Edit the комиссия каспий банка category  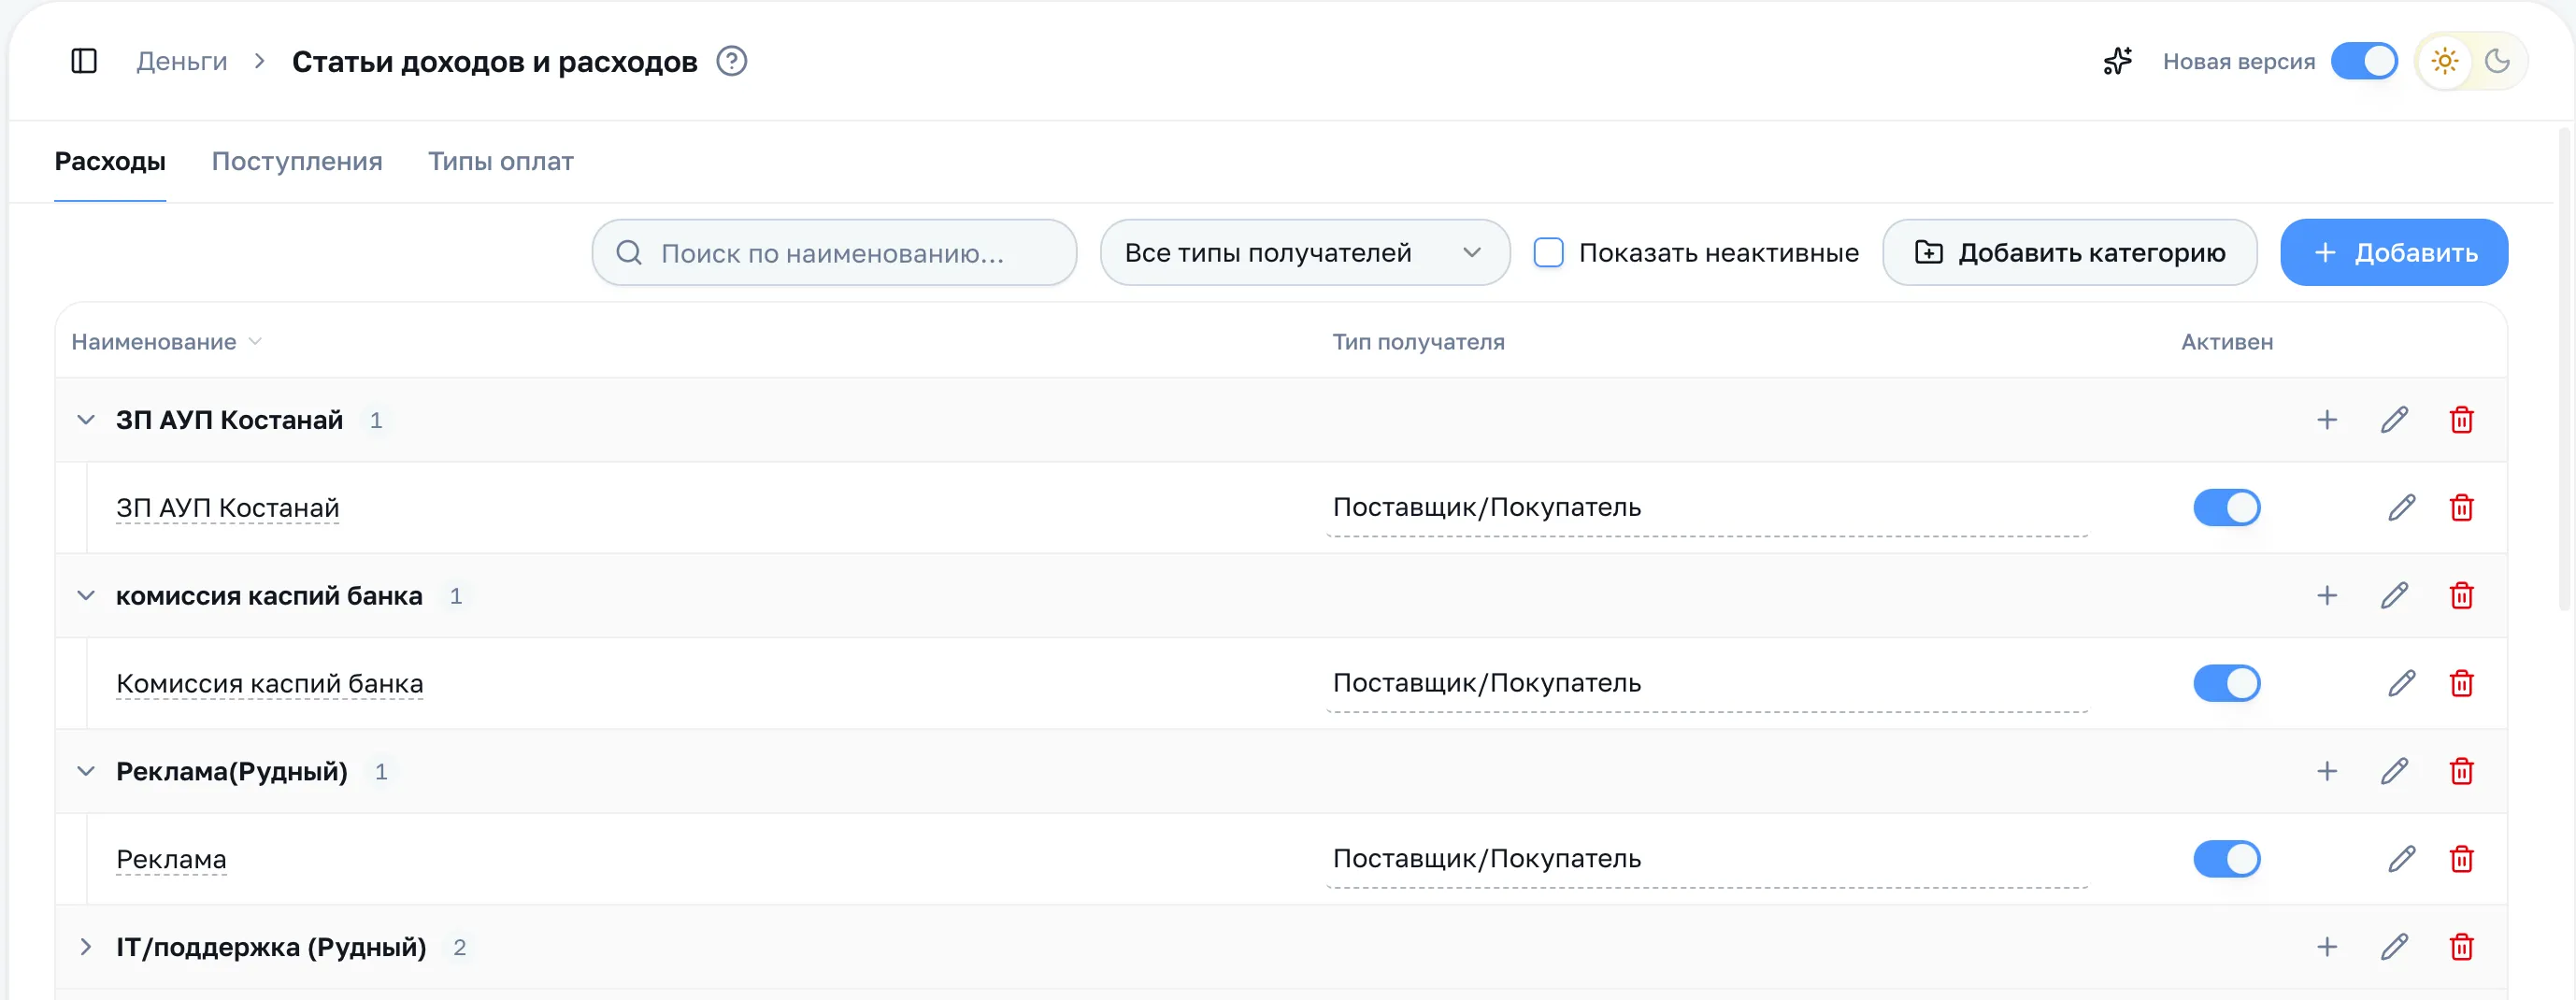click(2394, 596)
